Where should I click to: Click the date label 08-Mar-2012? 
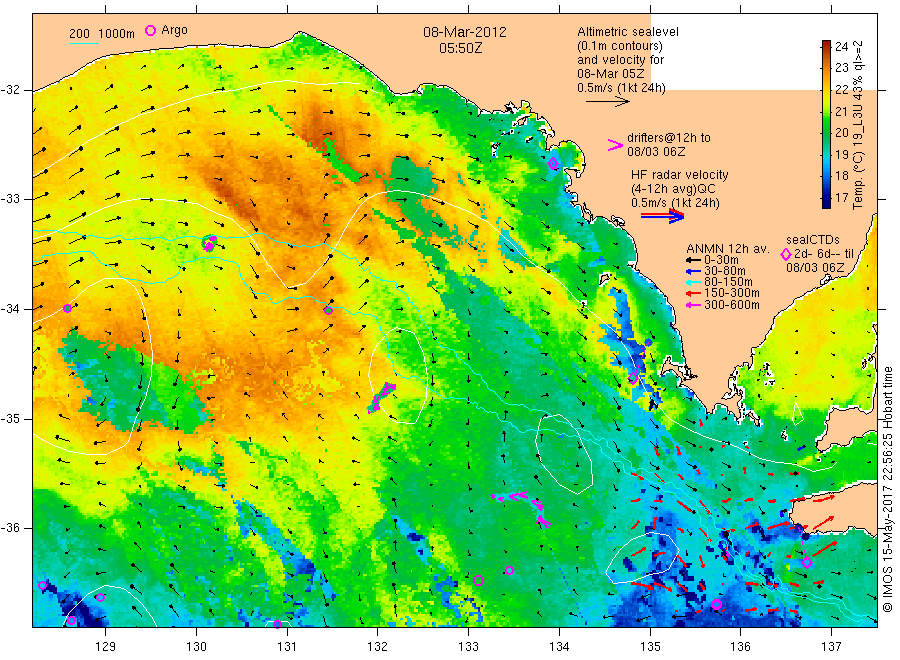pyautogui.click(x=465, y=32)
